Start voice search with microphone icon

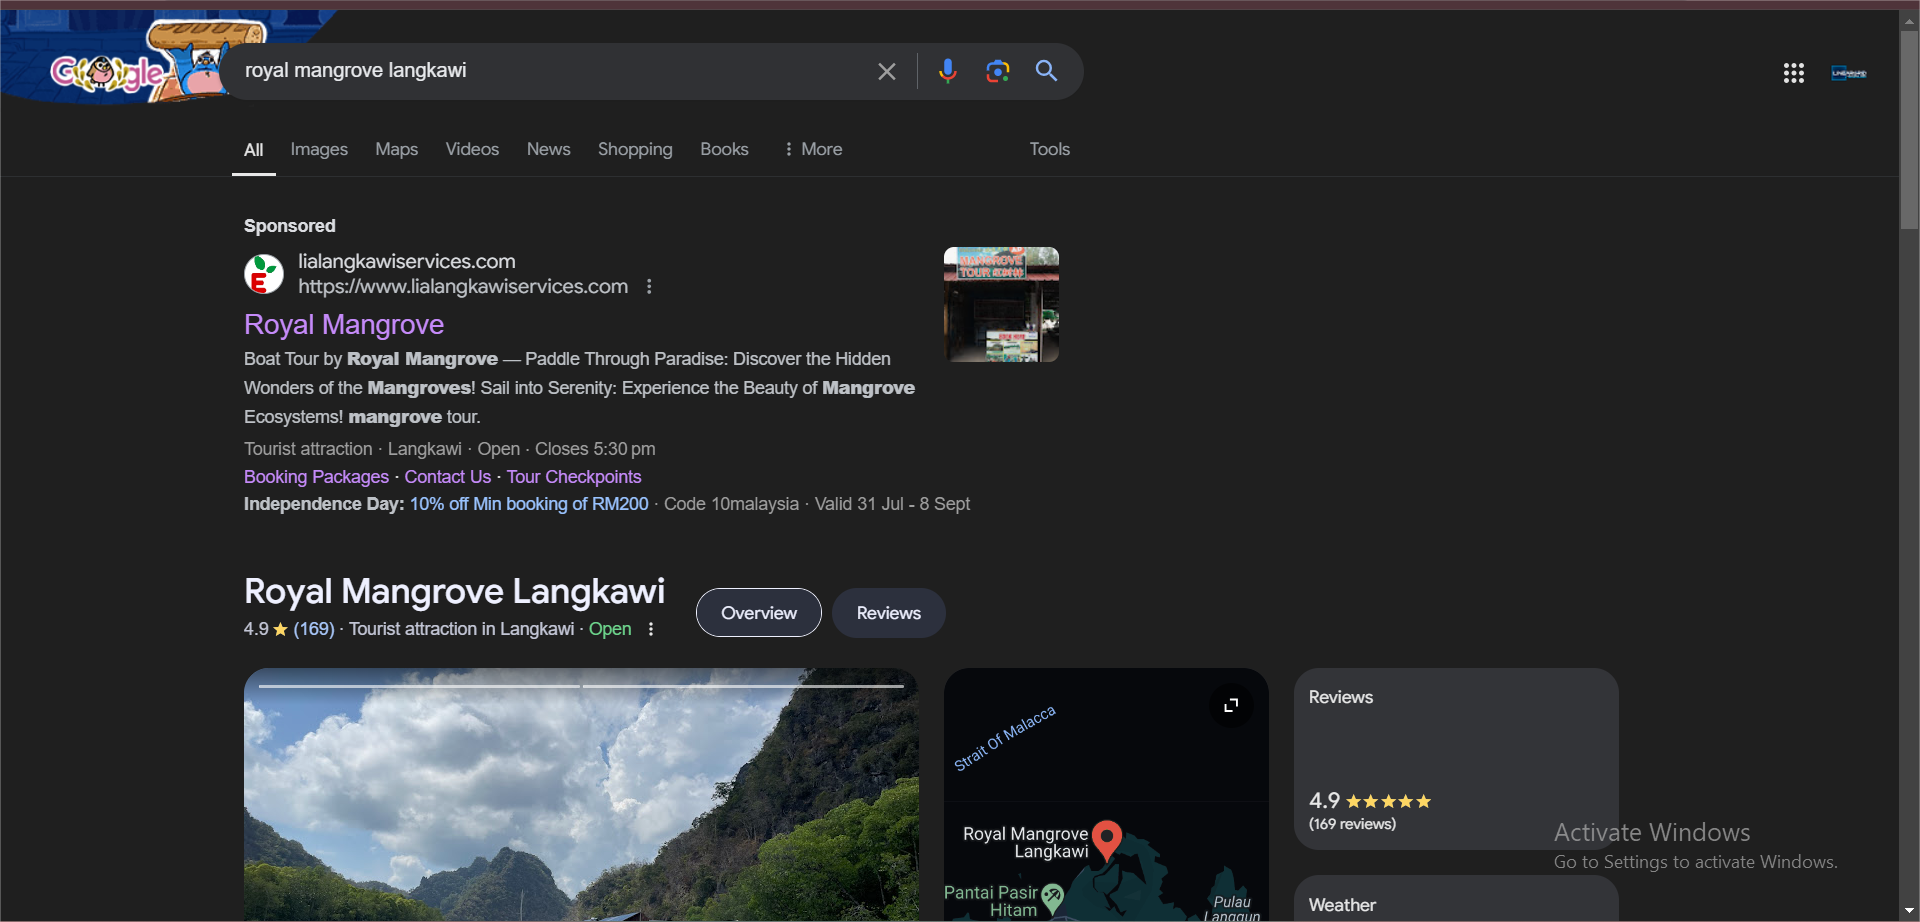tap(947, 71)
